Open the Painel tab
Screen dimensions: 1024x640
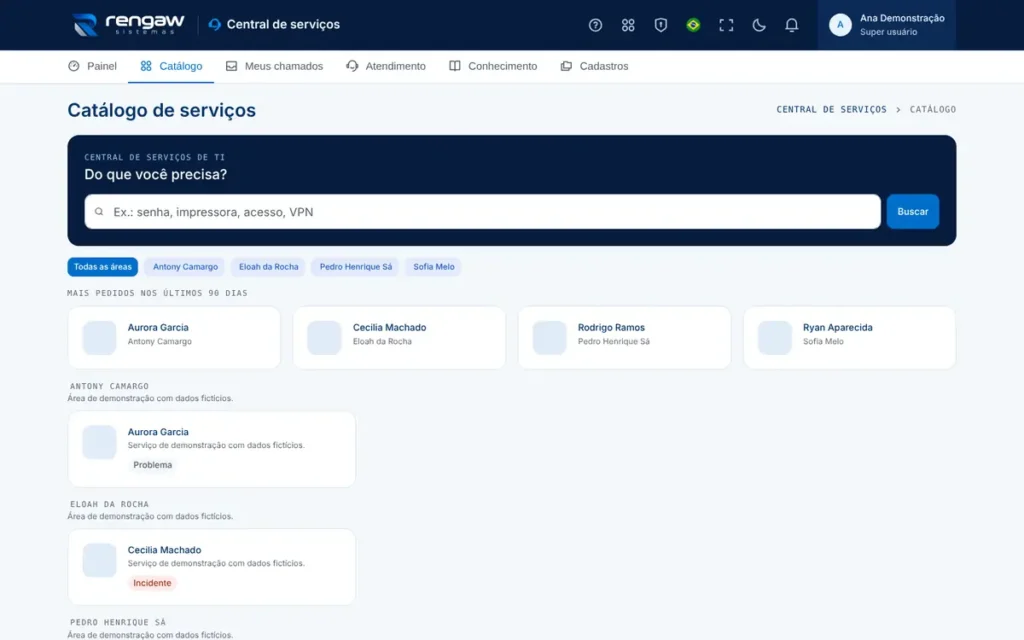pyautogui.click(x=92, y=66)
